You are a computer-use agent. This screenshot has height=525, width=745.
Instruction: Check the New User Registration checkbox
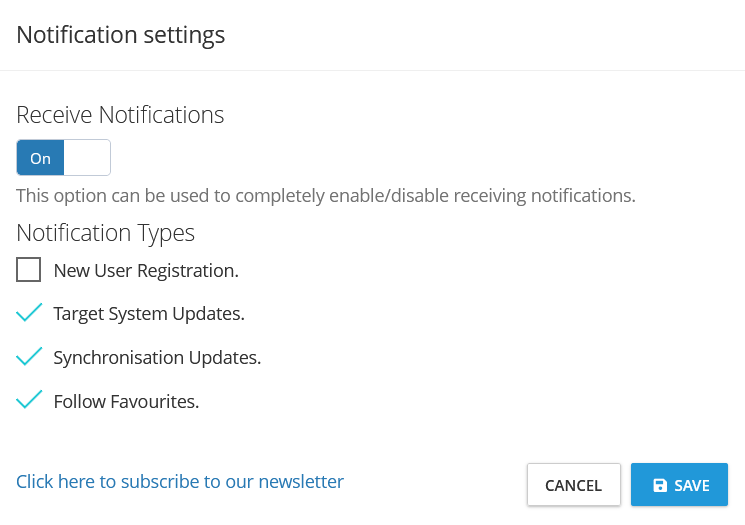[29, 270]
